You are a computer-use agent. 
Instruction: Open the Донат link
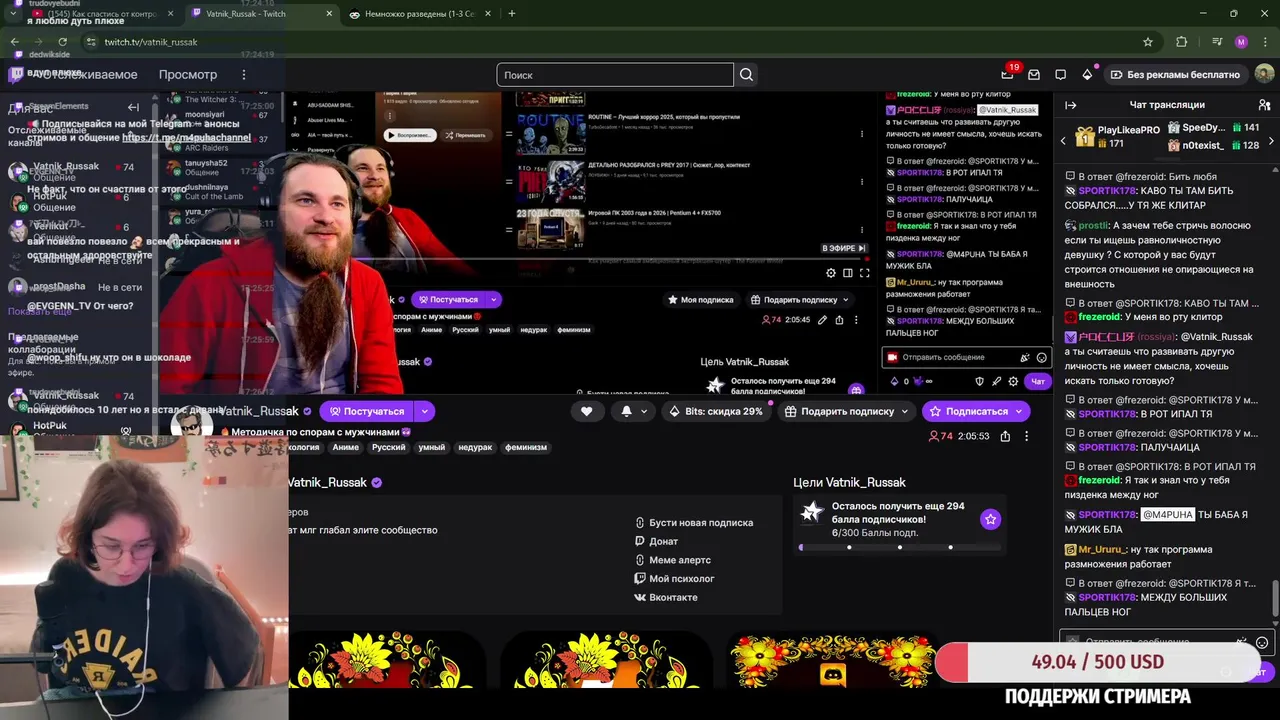656,541
